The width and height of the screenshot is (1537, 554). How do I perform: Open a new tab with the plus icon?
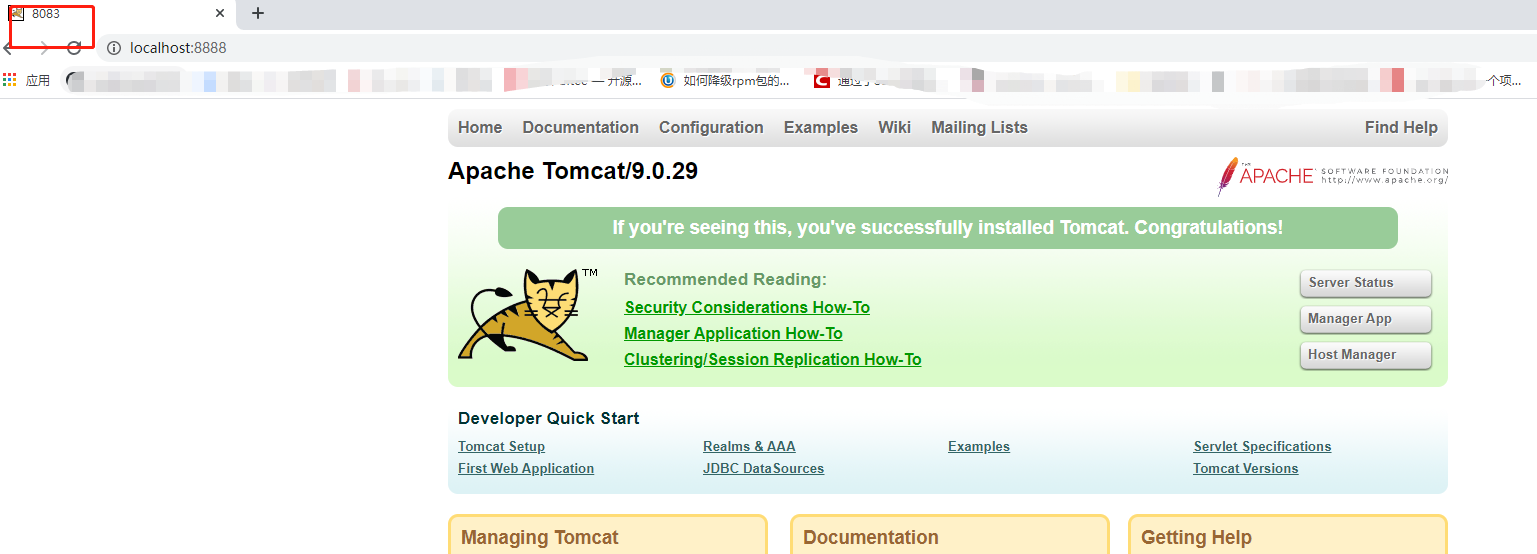coord(258,13)
